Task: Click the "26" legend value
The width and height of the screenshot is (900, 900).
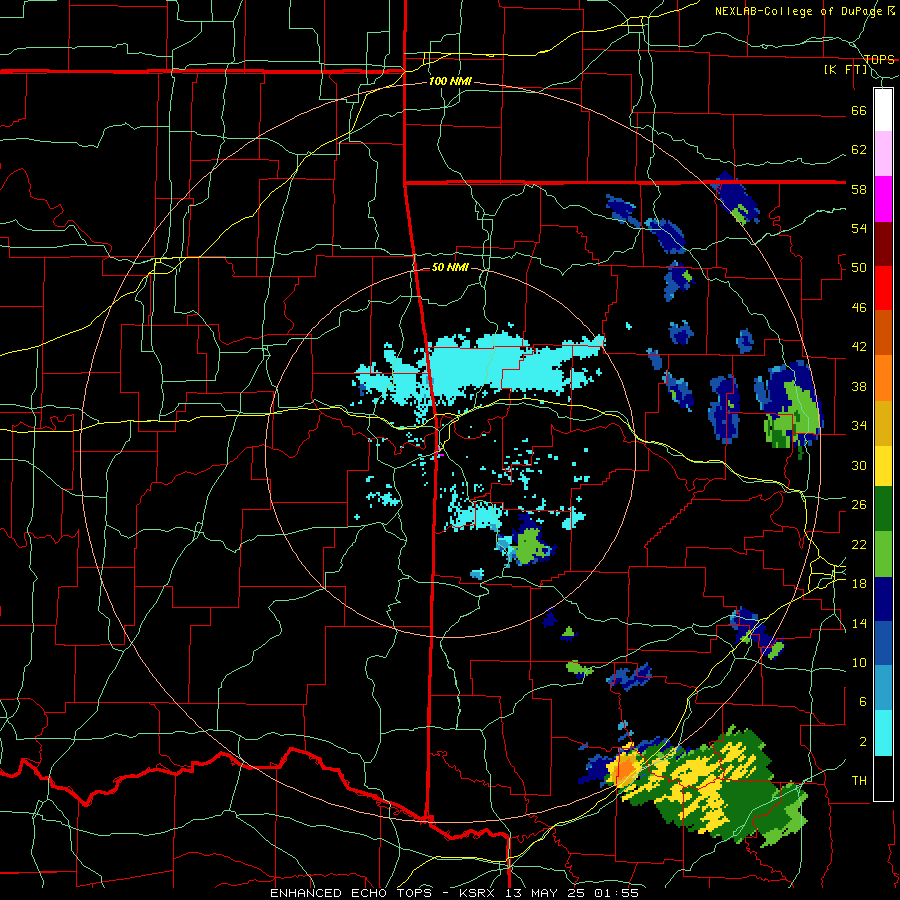Action: (859, 505)
